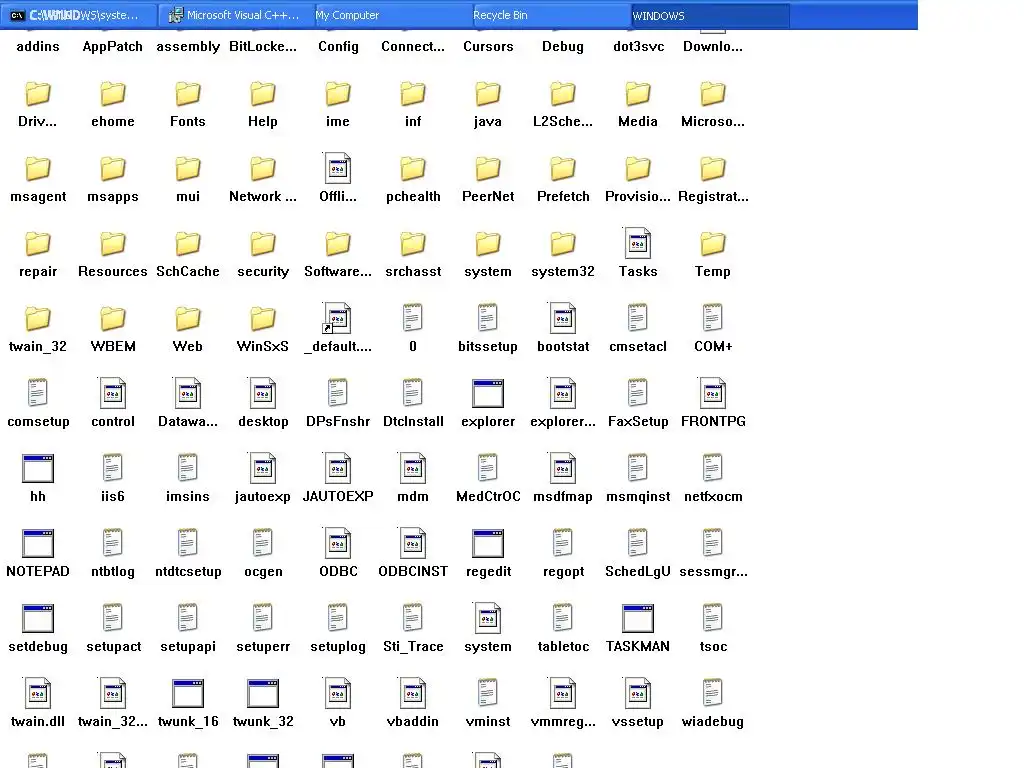1024x768 pixels.
Task: Click the "bitssetup" file label
Action: coord(488,347)
